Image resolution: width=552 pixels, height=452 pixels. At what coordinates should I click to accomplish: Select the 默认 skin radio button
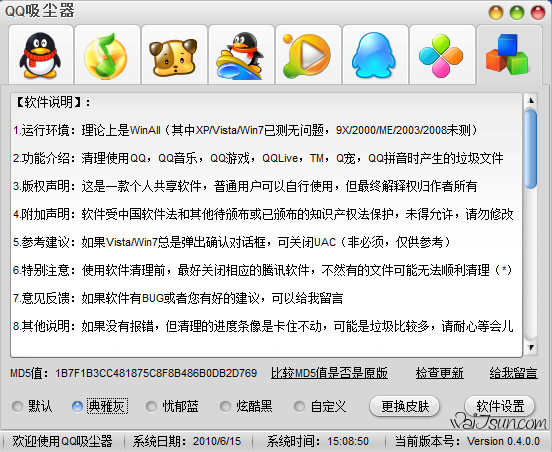(x=32, y=406)
